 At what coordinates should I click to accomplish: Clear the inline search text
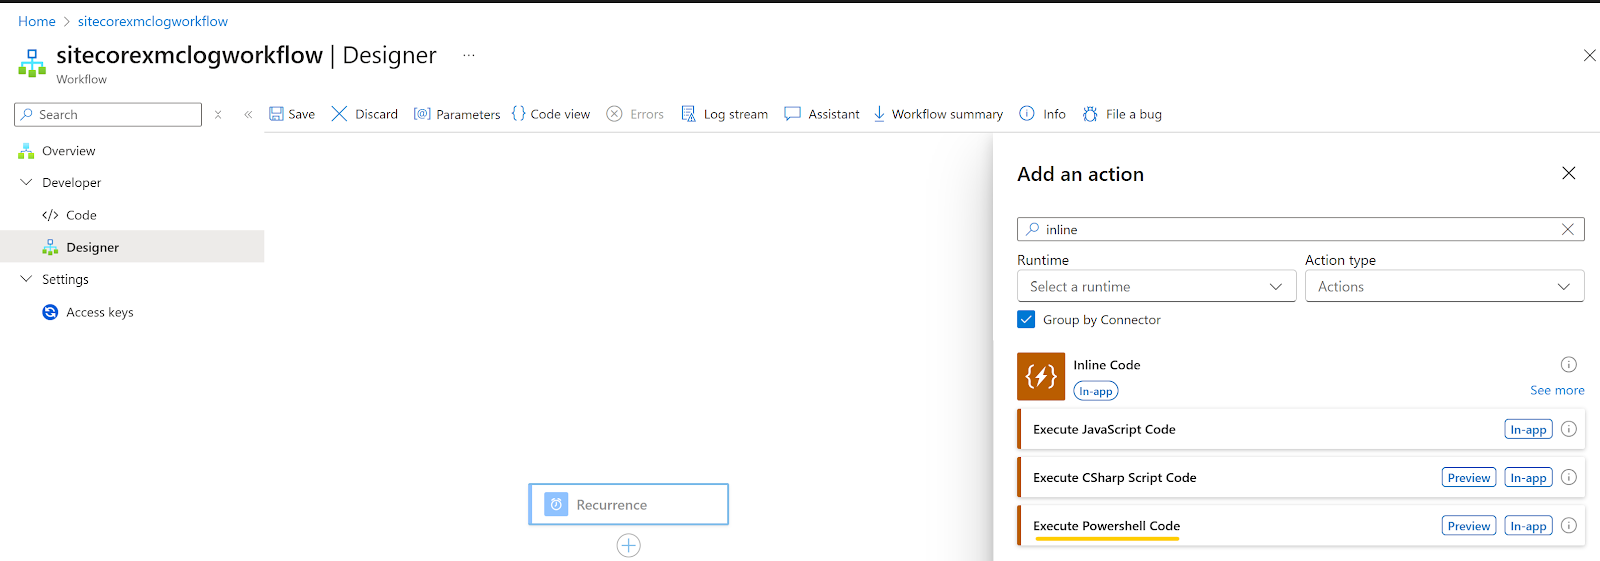point(1568,229)
